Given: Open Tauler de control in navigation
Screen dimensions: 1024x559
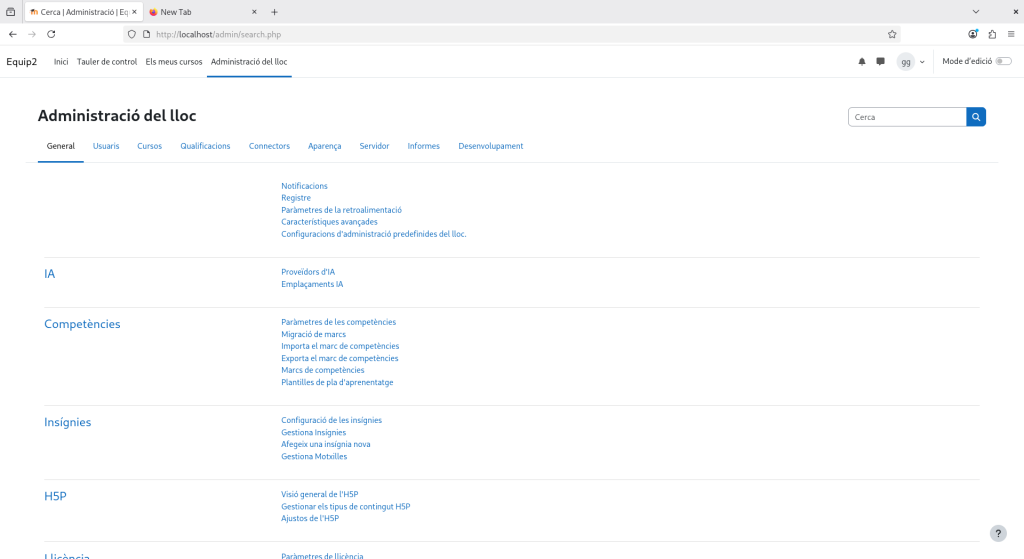Looking at the screenshot, I should coord(107,62).
